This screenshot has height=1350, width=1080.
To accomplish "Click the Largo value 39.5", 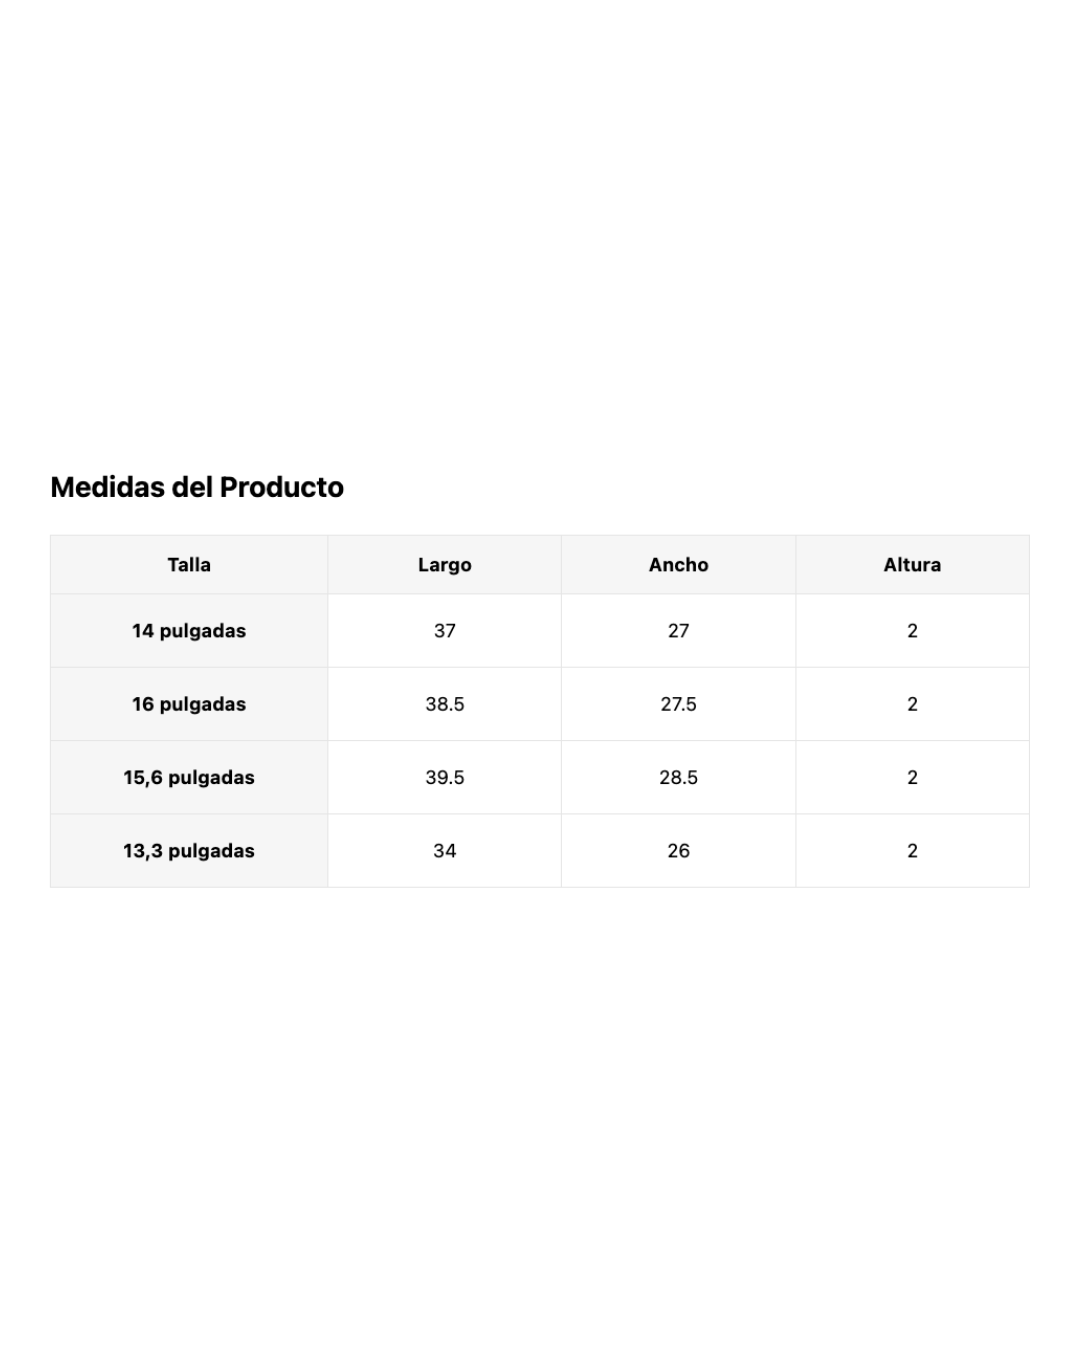I will coord(445,778).
